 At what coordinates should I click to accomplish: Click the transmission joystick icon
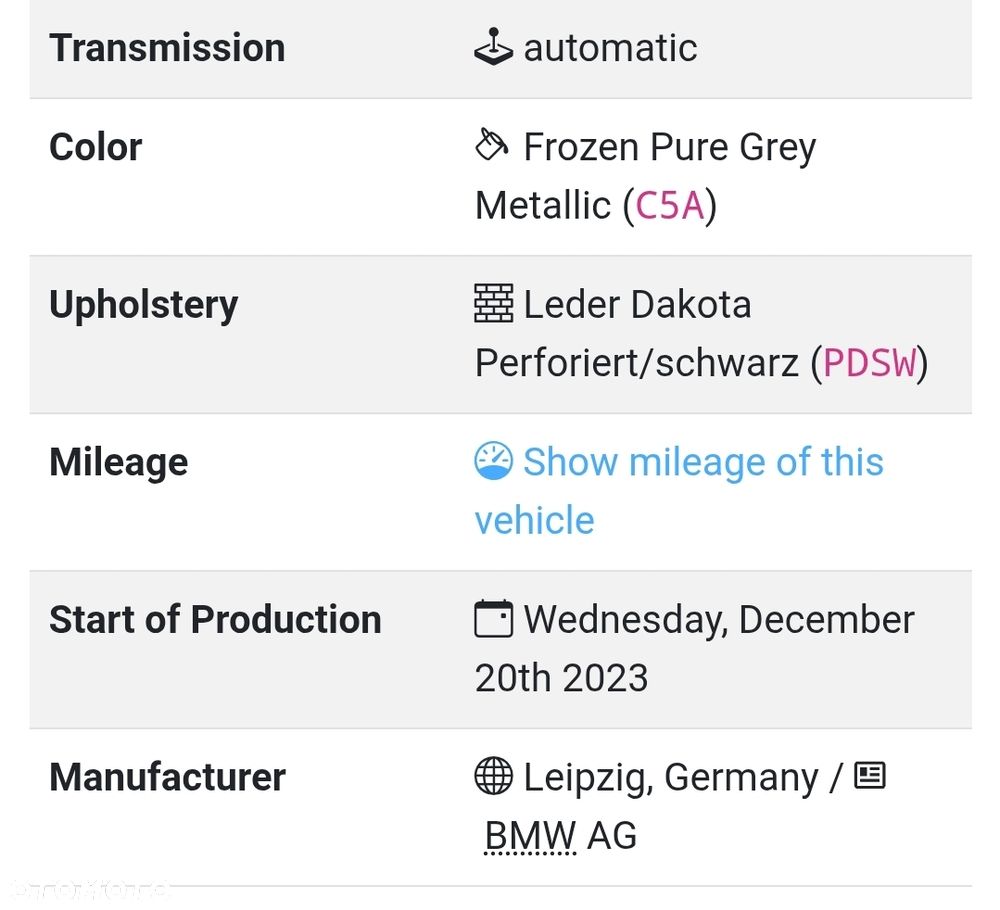[x=493, y=47]
